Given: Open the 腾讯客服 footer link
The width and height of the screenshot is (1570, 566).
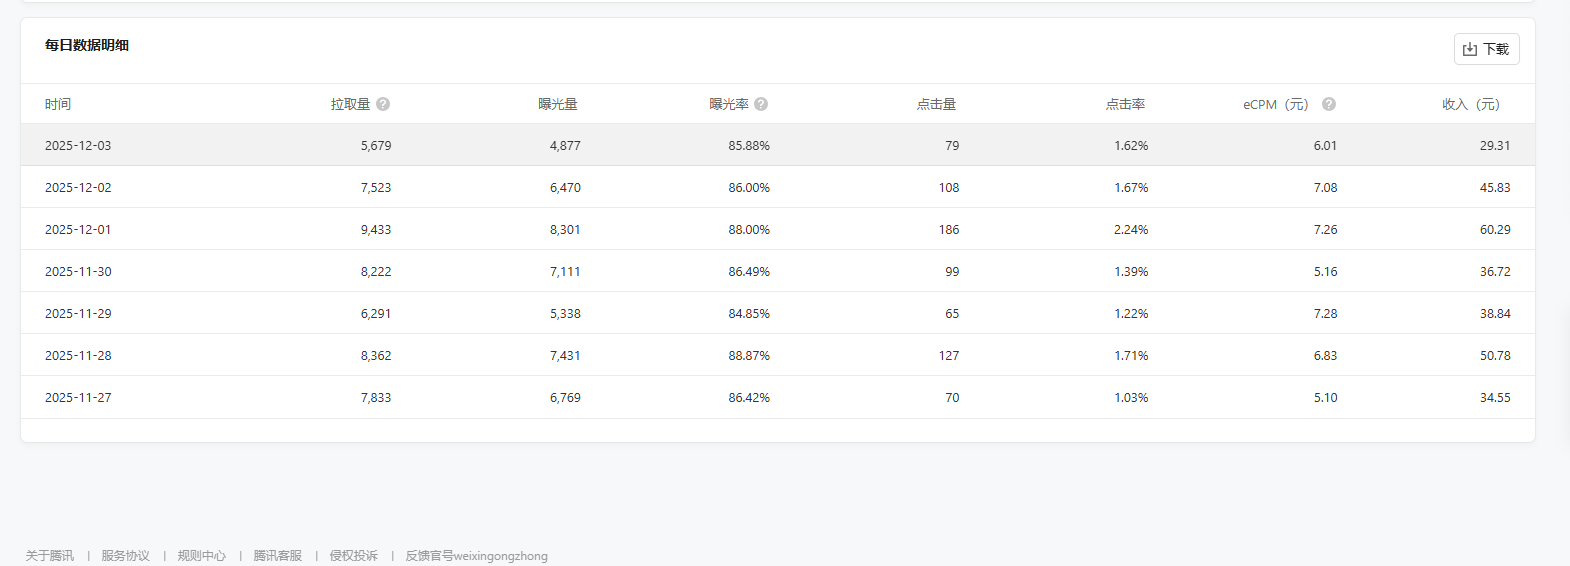Looking at the screenshot, I should 277,556.
